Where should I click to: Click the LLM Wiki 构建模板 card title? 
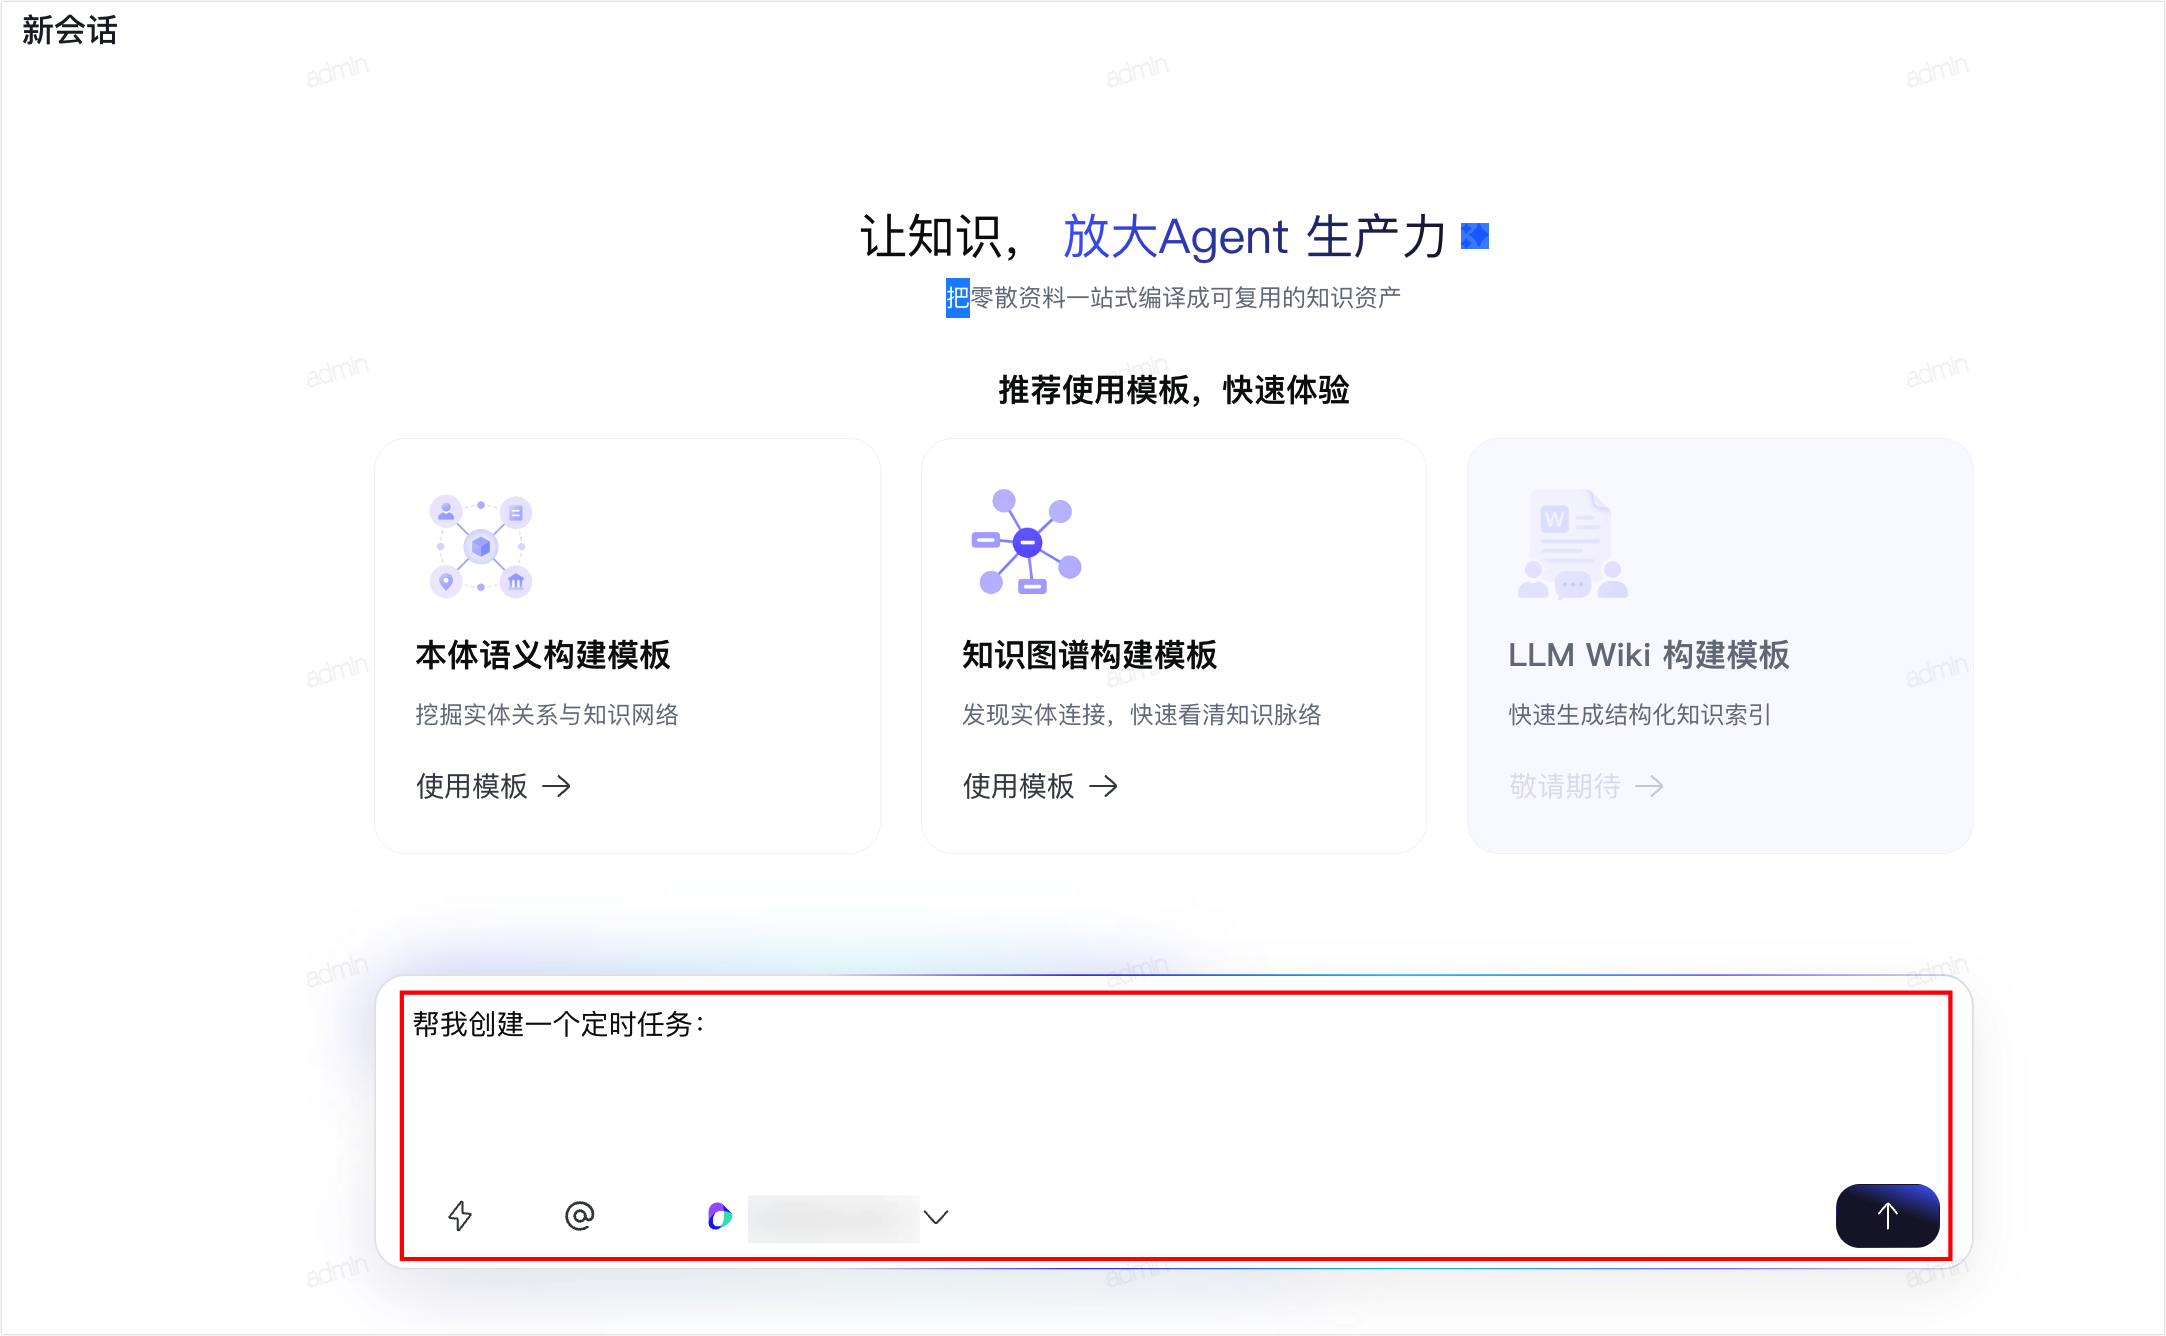[x=1649, y=655]
